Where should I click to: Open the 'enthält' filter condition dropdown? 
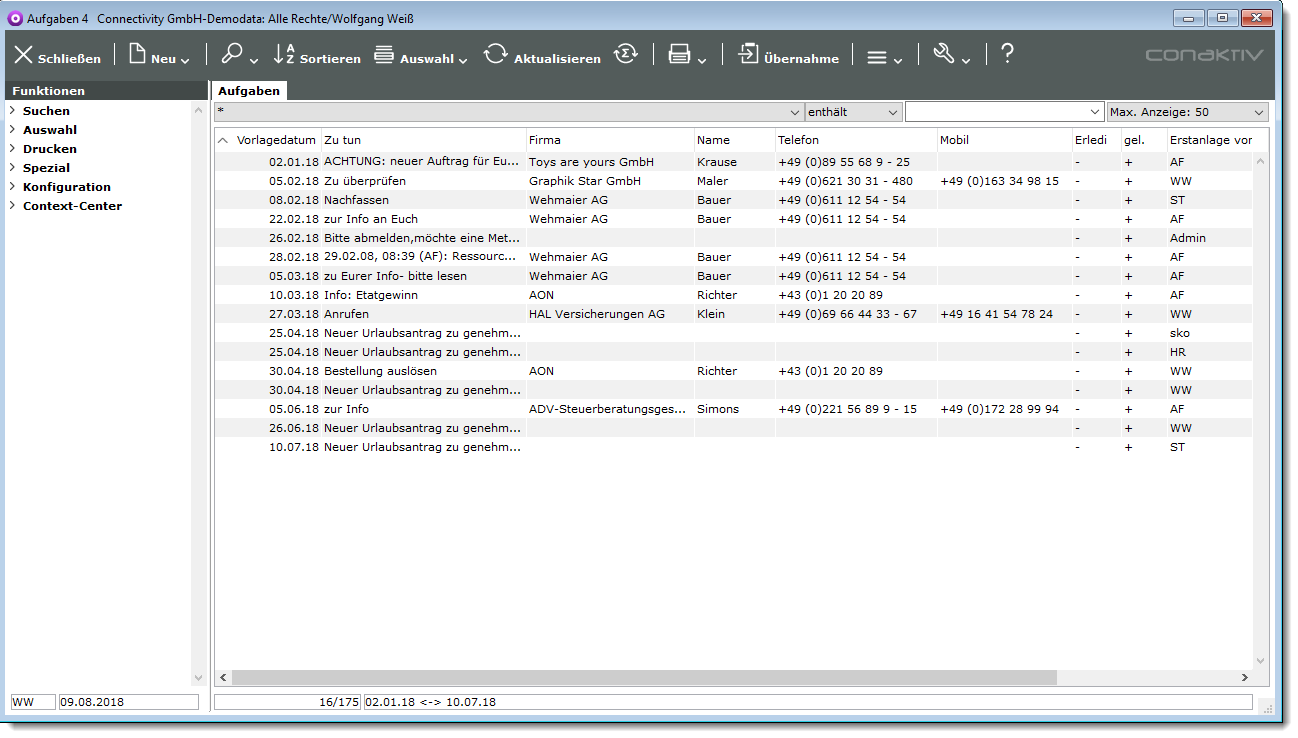click(x=853, y=112)
